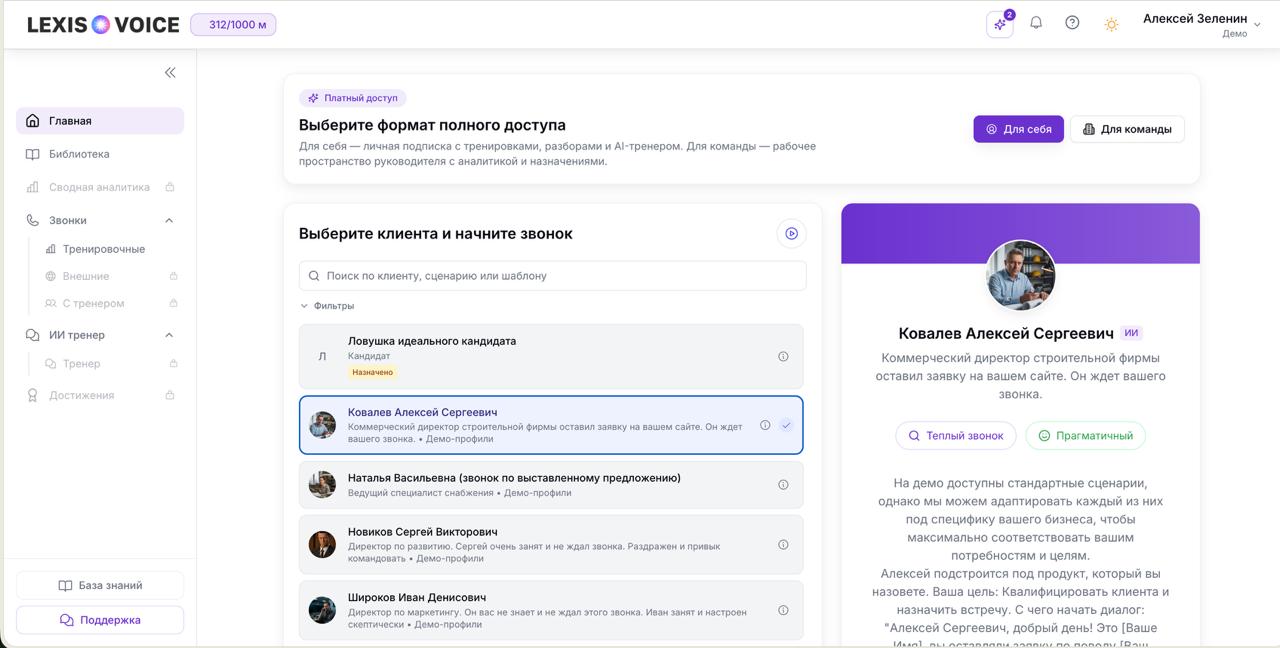1280x648 pixels.
Task: Focus the client search input field
Action: click(x=552, y=276)
